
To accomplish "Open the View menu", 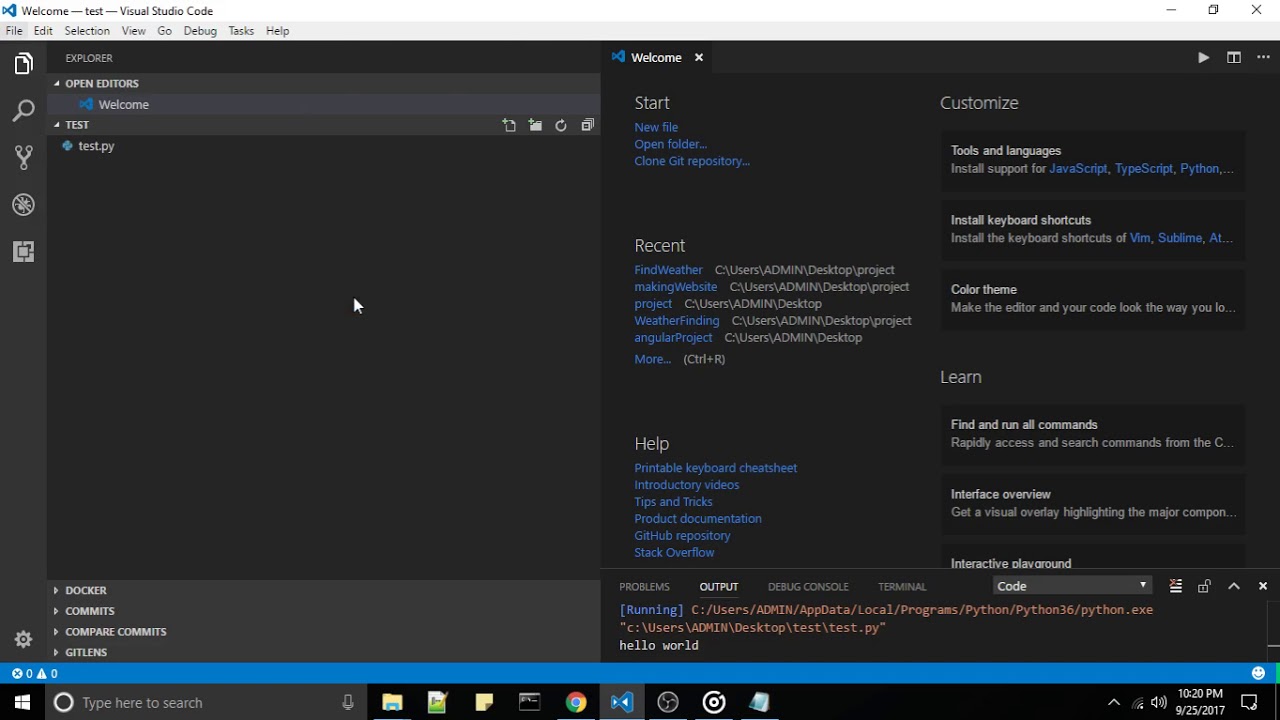I will tap(133, 31).
